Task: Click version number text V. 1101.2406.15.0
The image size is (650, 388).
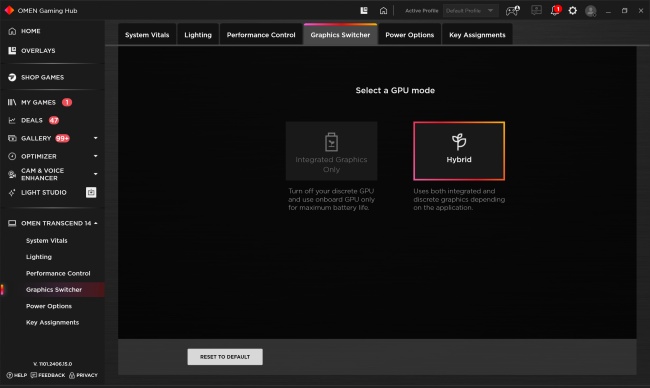Action: click(x=53, y=364)
